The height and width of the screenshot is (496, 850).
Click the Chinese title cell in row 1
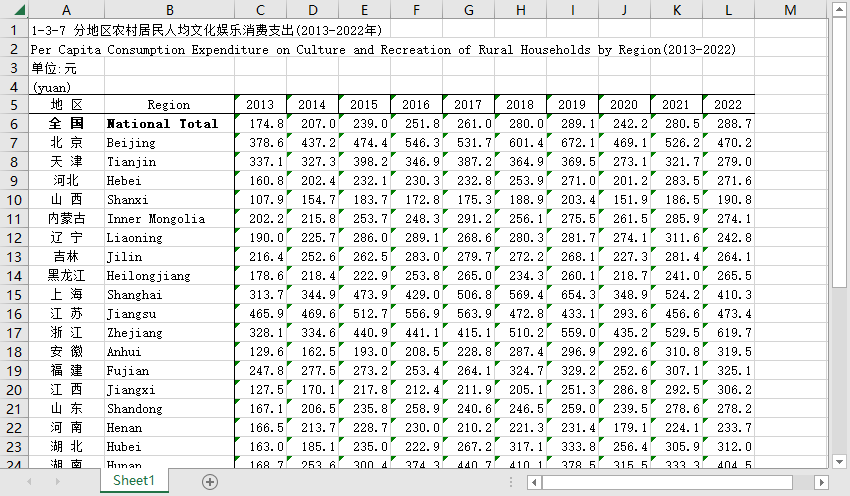pyautogui.click(x=207, y=30)
